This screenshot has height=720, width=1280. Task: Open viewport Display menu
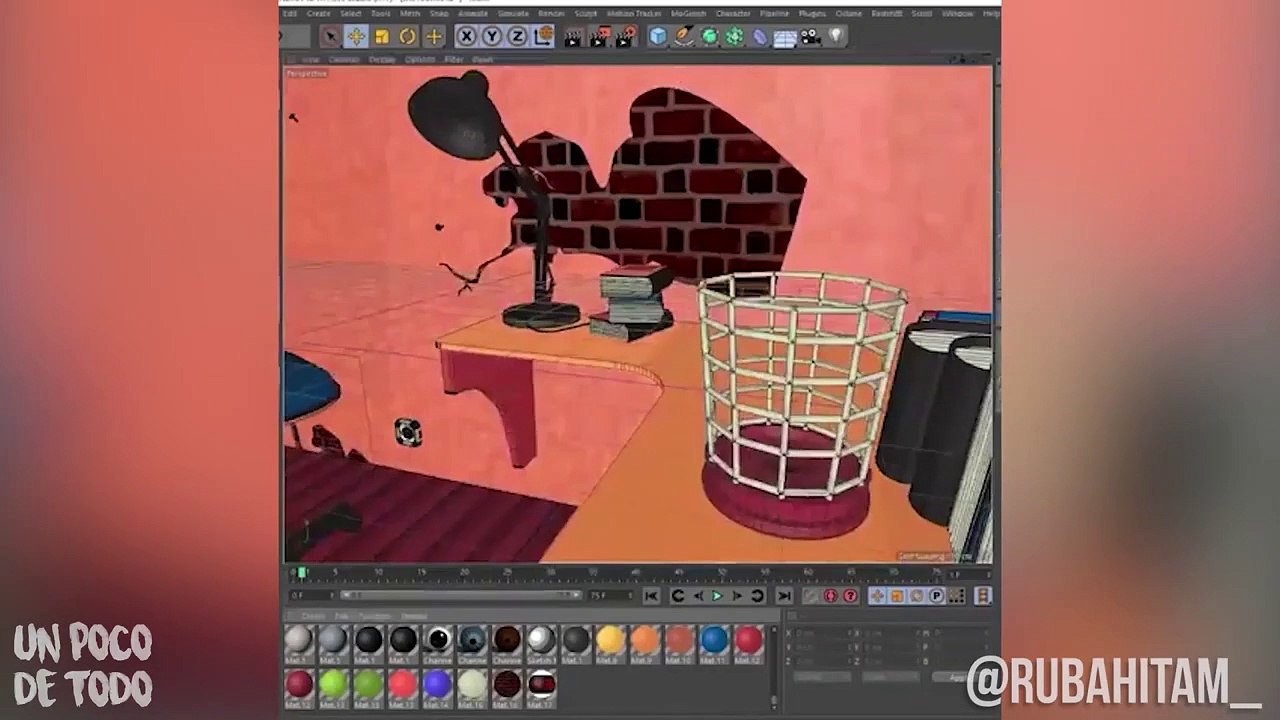(382, 60)
